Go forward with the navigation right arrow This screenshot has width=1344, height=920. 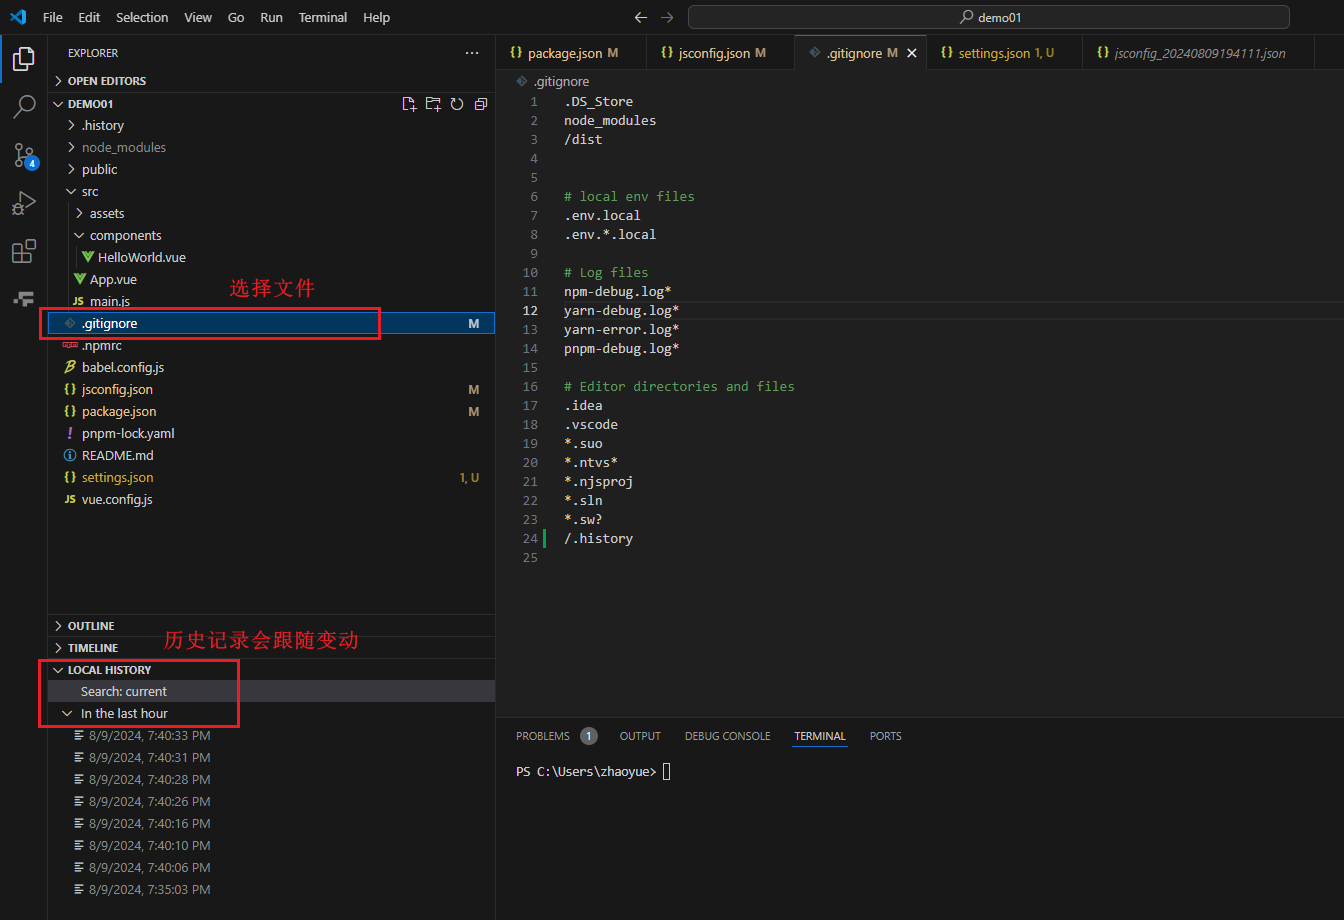tap(668, 17)
